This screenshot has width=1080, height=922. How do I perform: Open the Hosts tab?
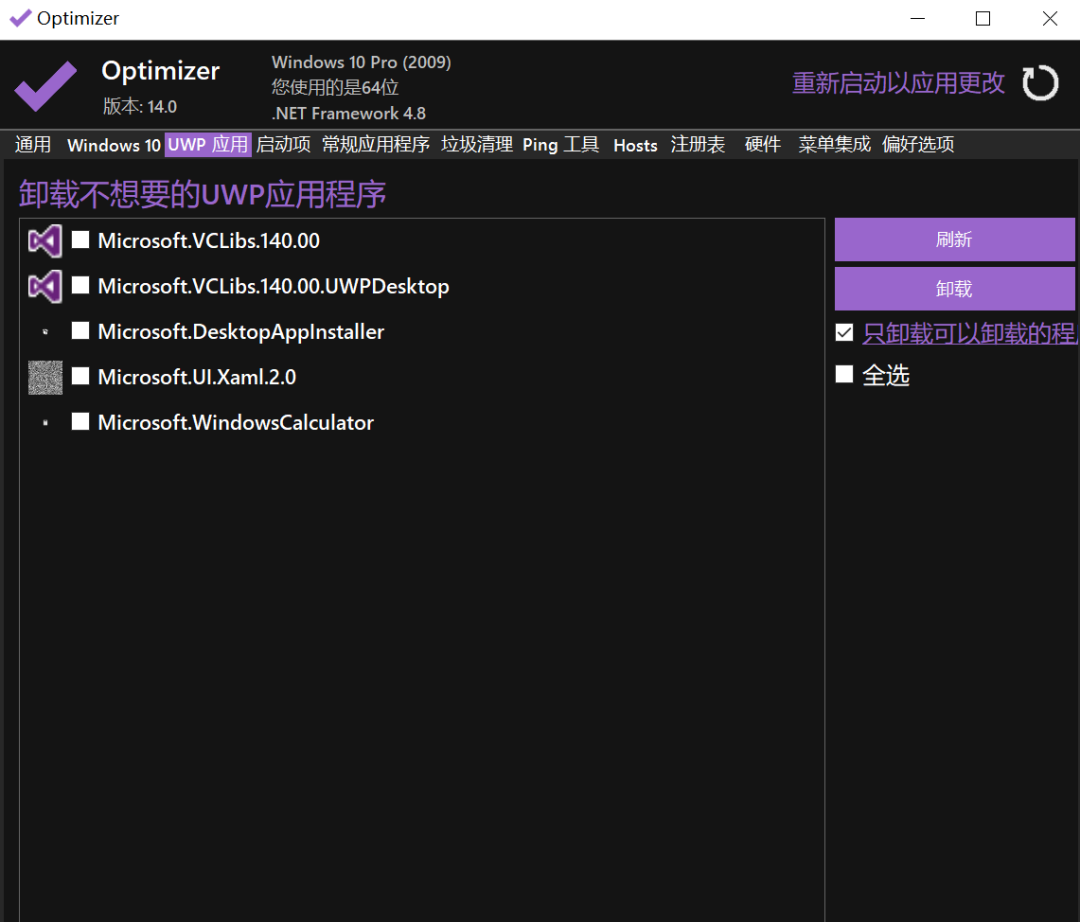635,145
